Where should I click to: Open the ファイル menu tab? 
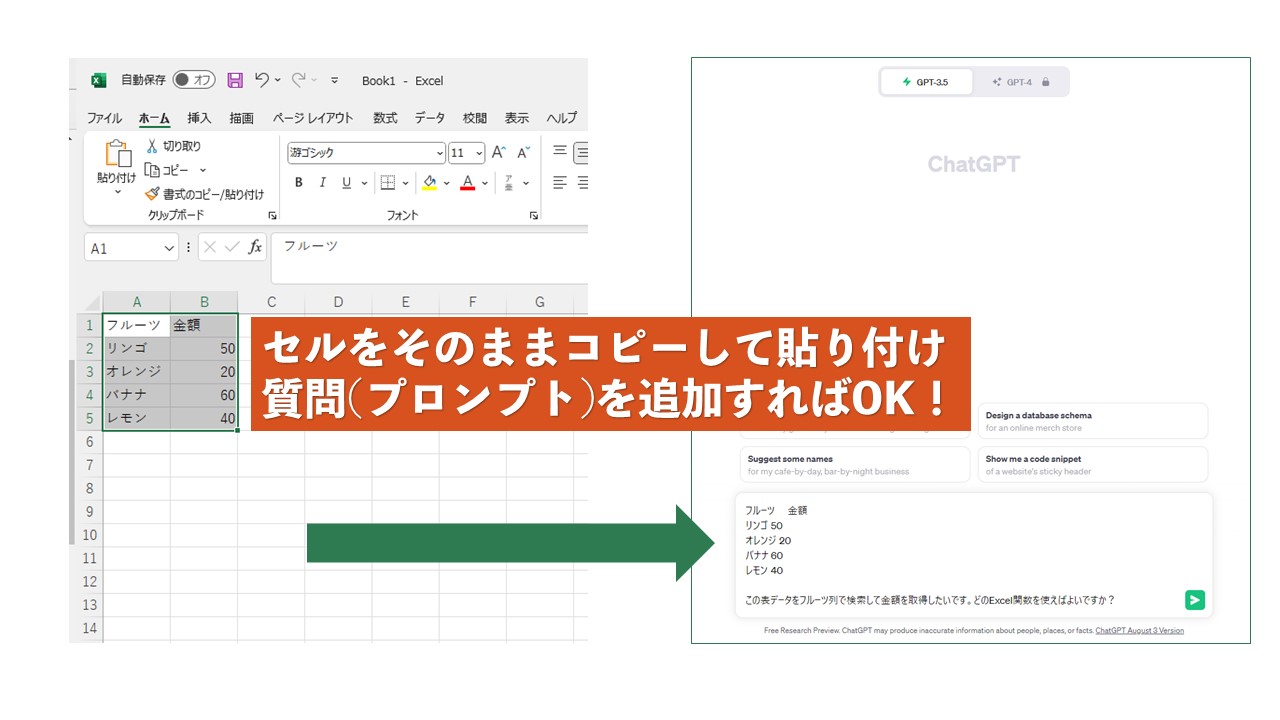coord(104,118)
